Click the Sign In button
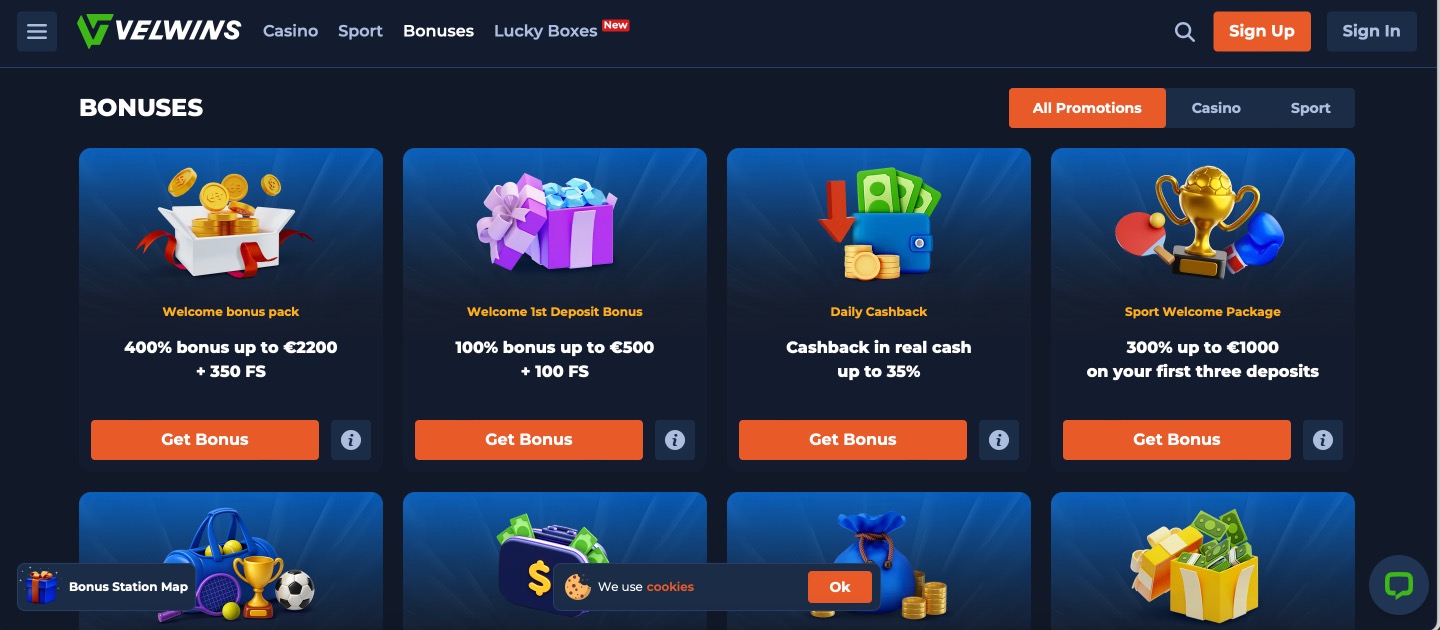Screen dimensions: 1440x630 click(x=1371, y=31)
